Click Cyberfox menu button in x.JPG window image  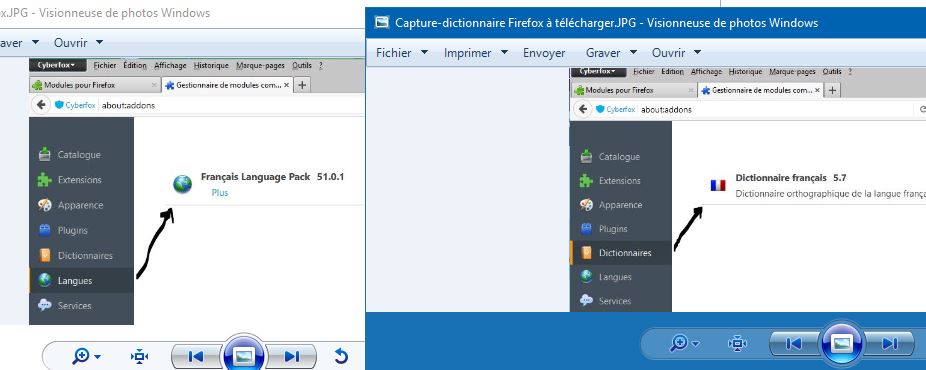click(58, 66)
